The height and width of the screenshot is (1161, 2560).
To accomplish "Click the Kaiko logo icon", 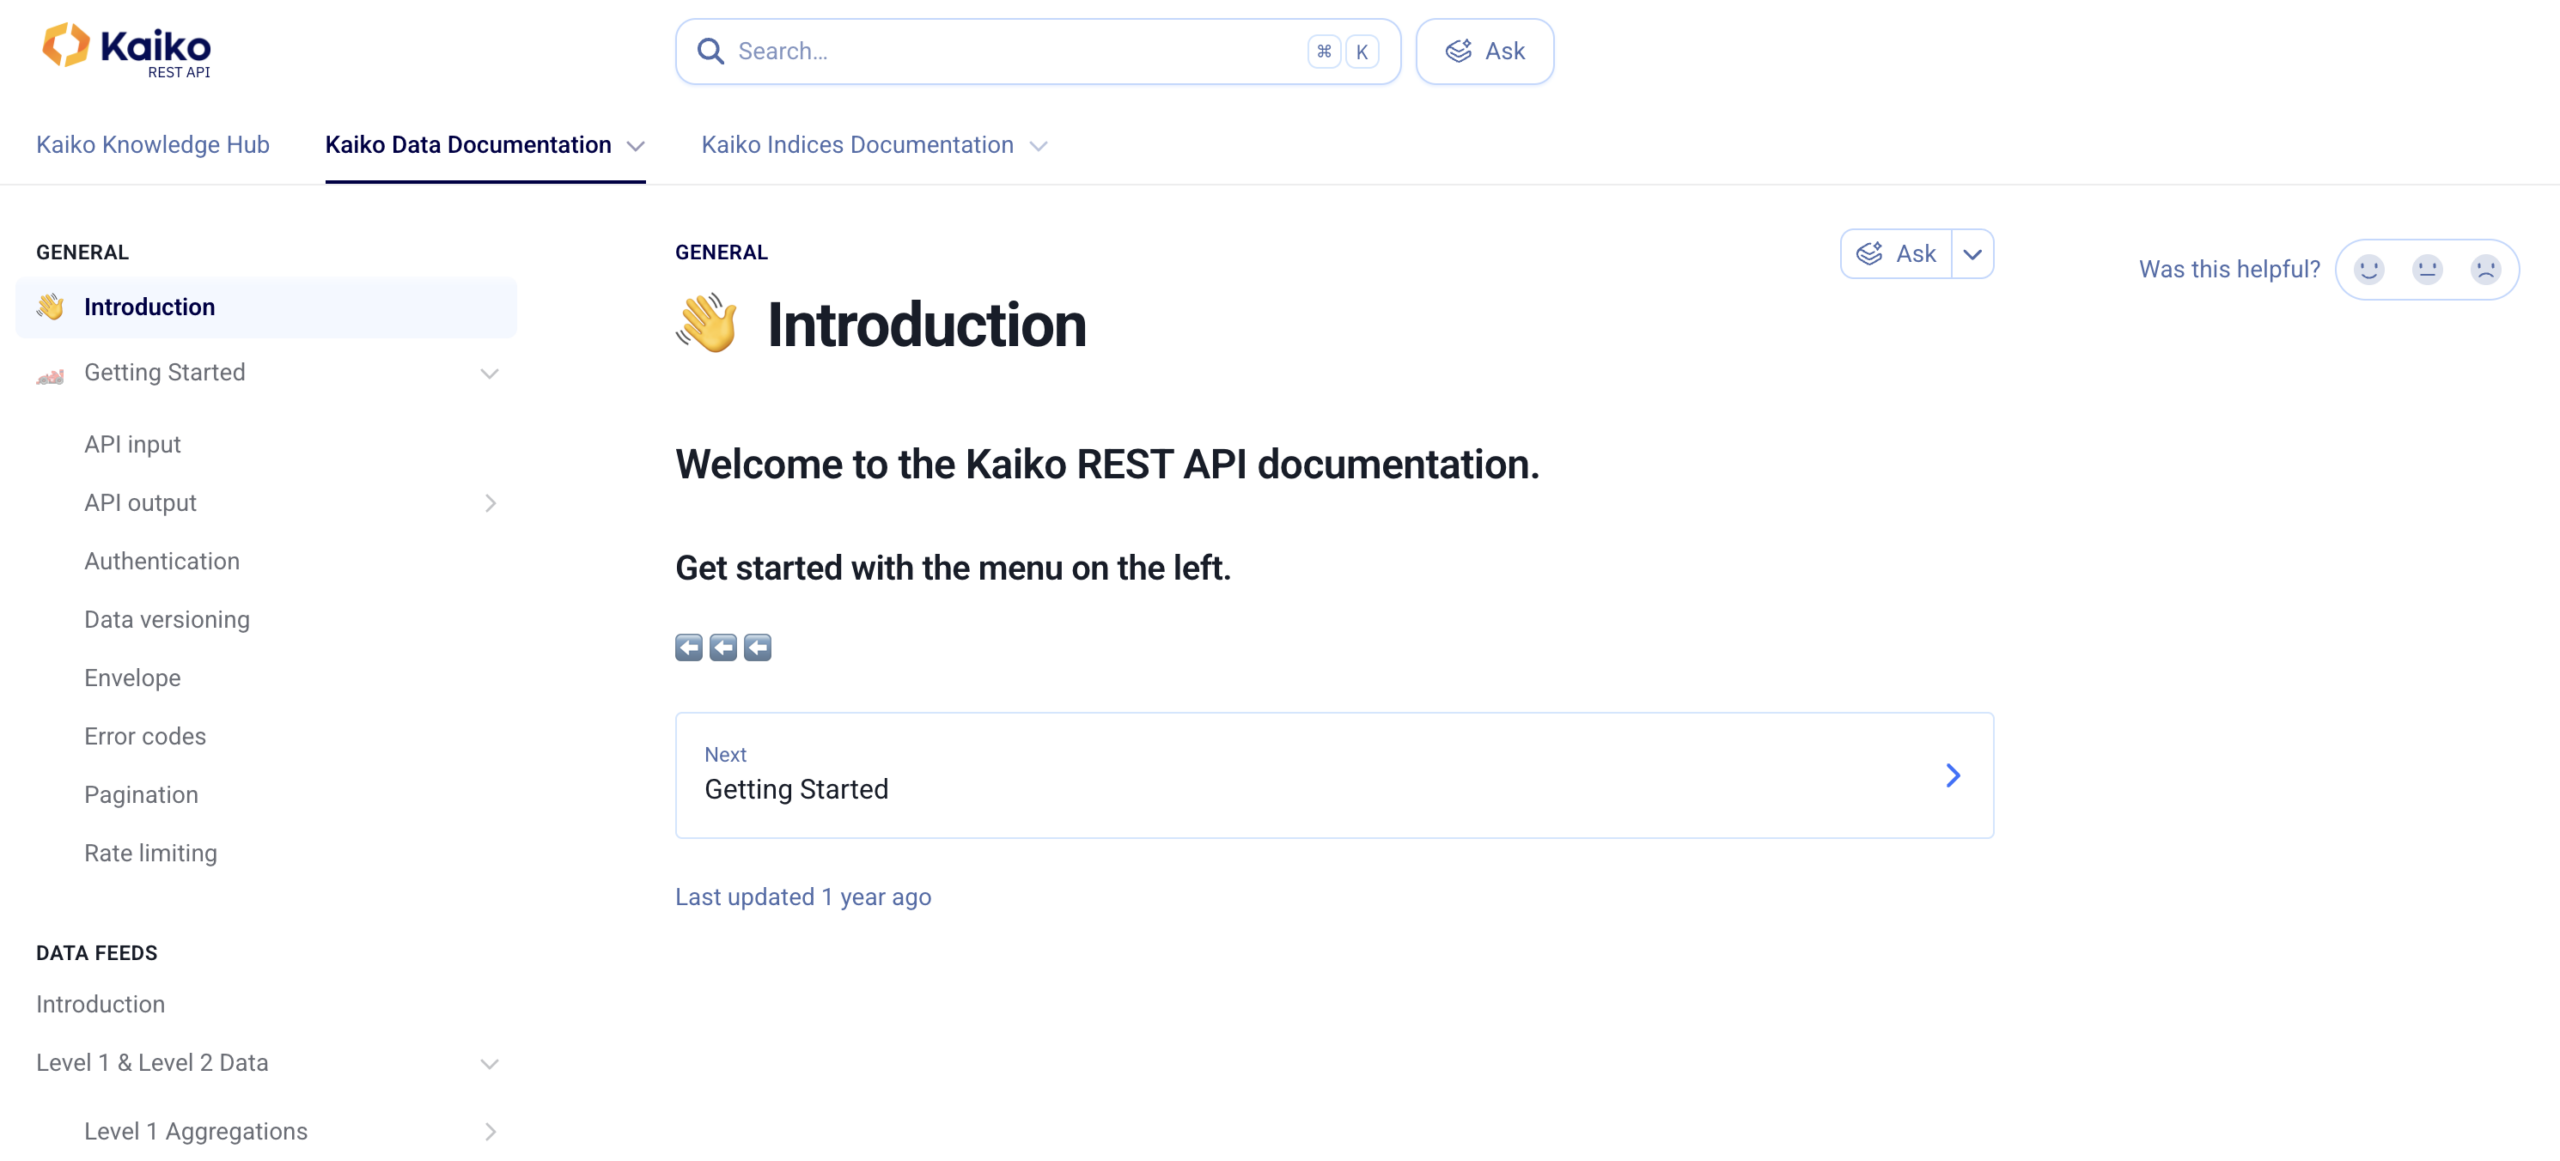I will coord(66,46).
